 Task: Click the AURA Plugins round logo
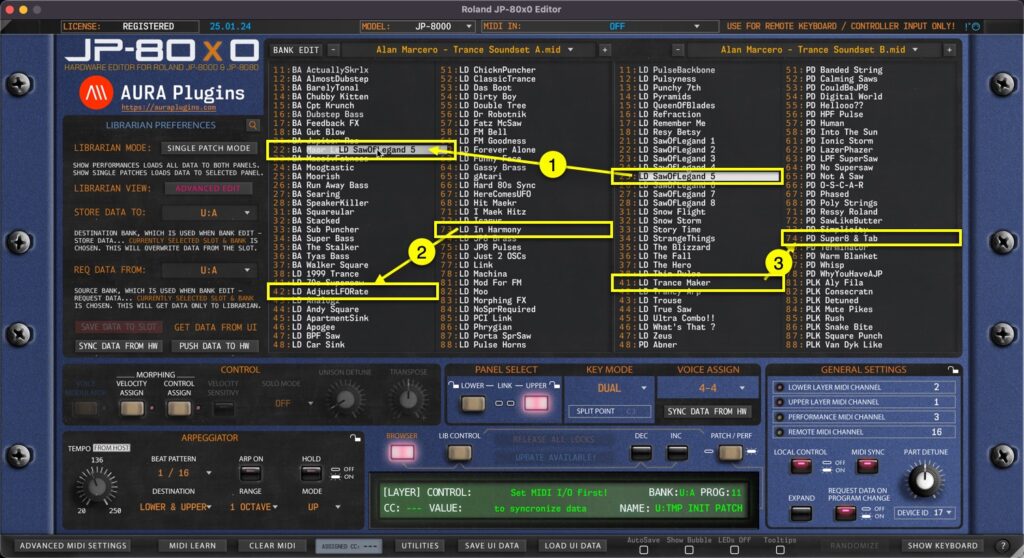pyautogui.click(x=96, y=93)
